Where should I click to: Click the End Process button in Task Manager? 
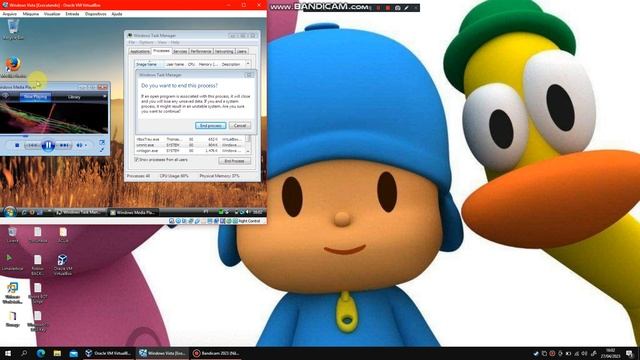pos(234,161)
